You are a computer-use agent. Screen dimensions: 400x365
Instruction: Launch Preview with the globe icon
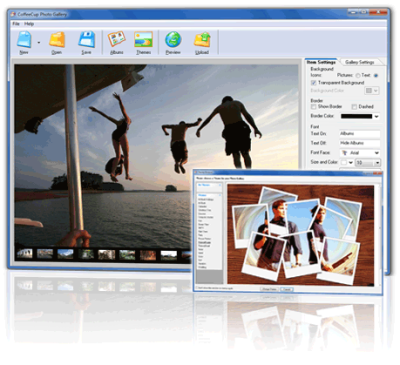click(173, 40)
